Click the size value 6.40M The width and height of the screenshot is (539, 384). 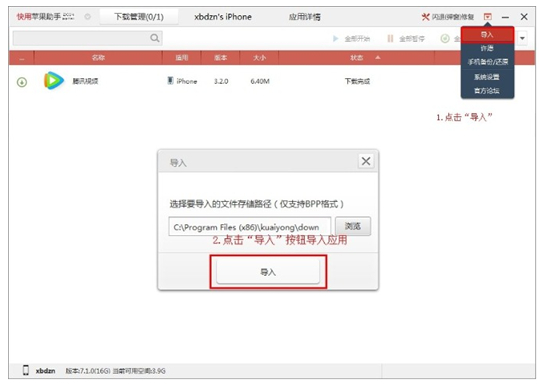(260, 81)
